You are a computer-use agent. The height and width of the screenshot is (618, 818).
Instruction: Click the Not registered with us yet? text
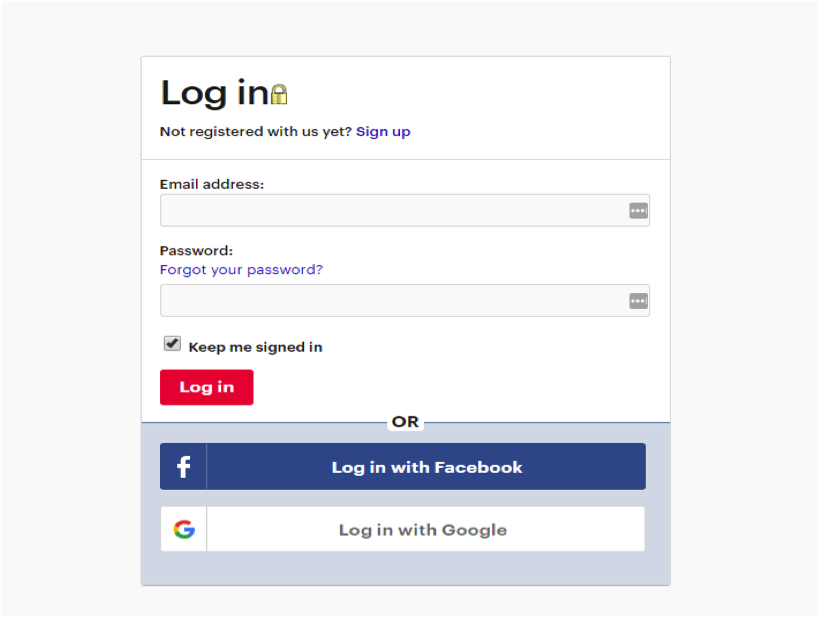click(255, 132)
